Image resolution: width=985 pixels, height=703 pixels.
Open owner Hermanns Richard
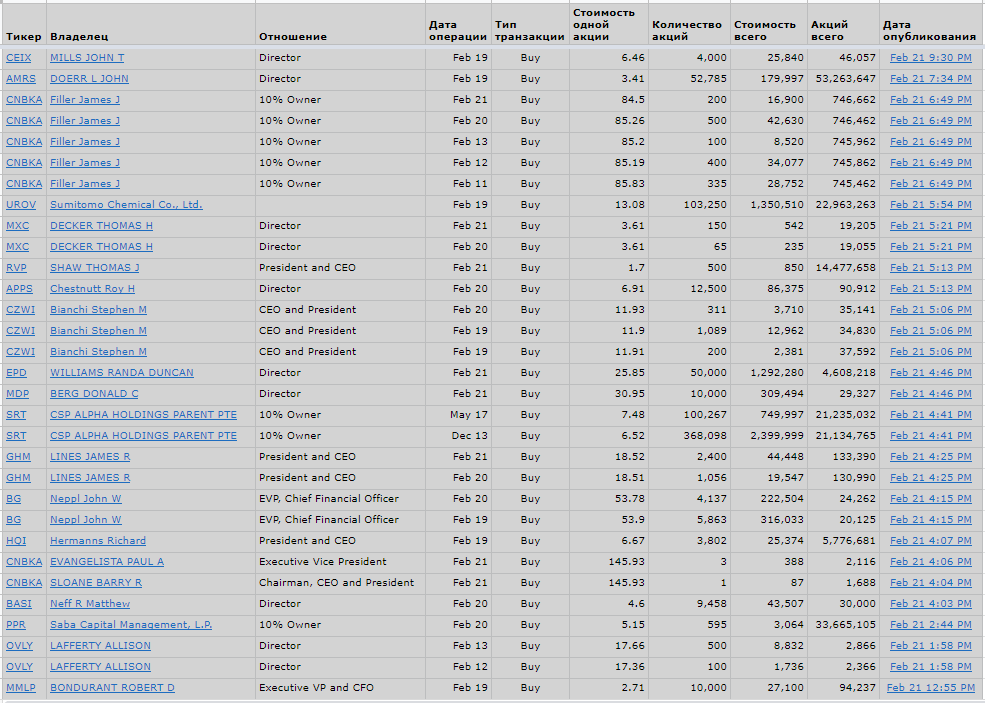point(98,541)
